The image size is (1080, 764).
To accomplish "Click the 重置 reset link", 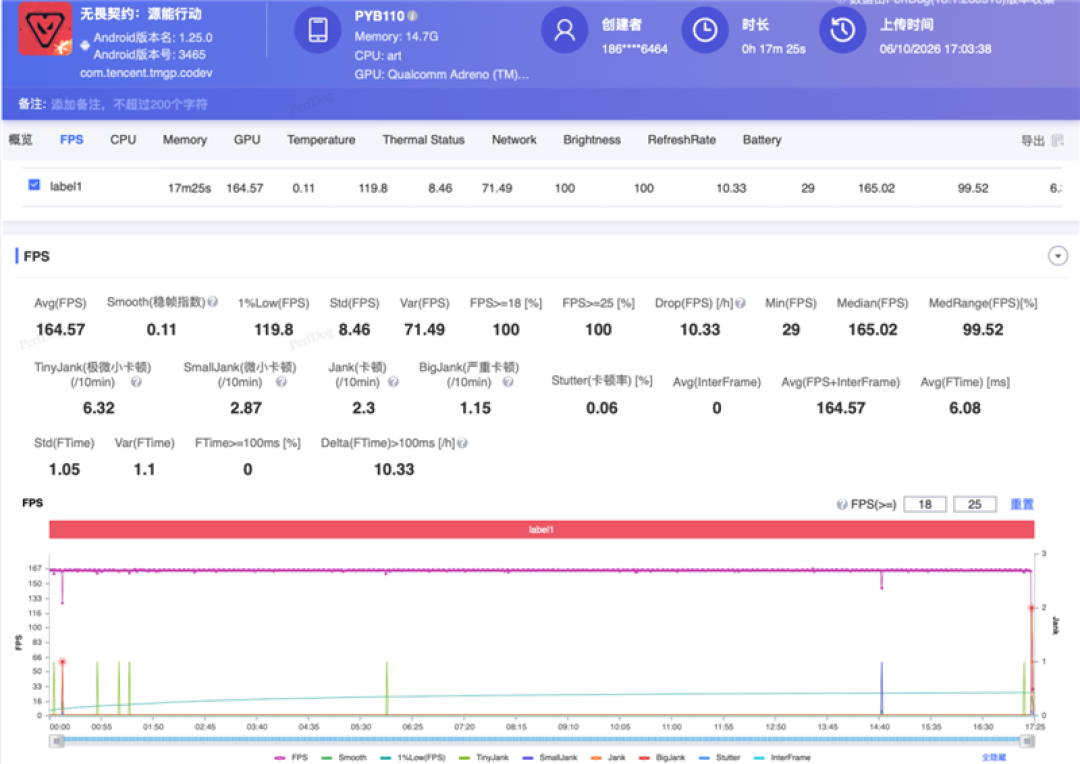I will tap(1022, 504).
